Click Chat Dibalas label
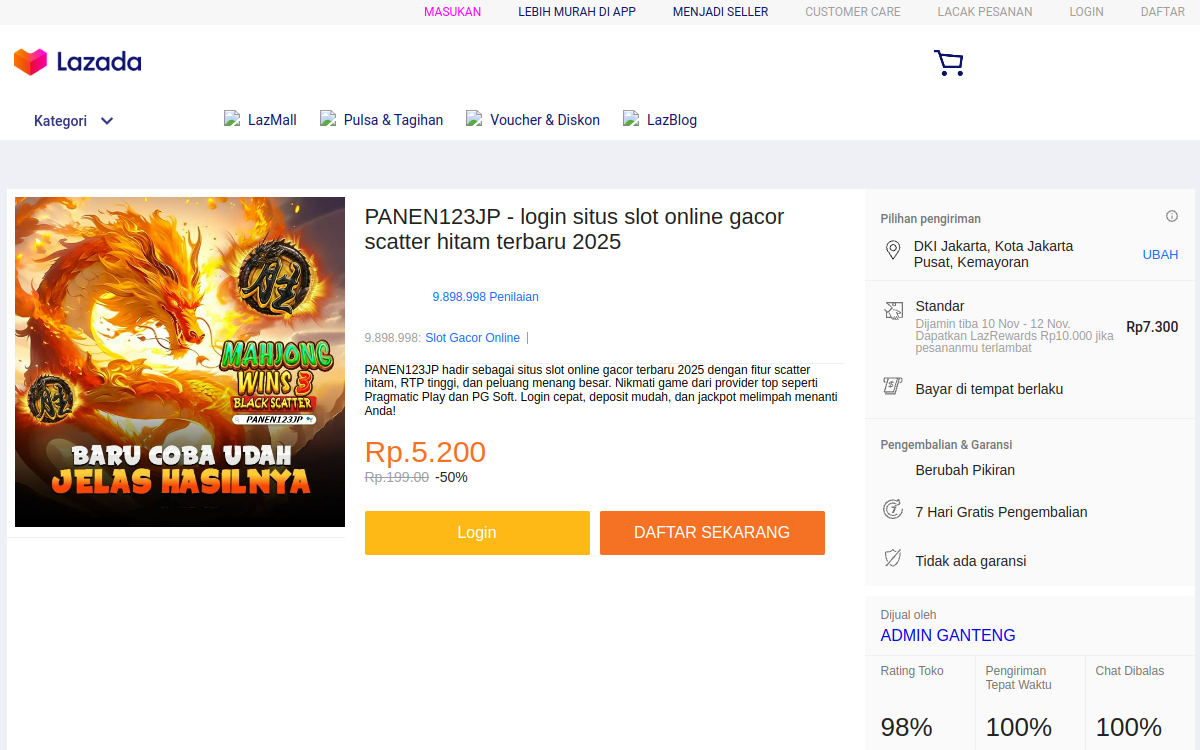1200x750 pixels. pos(1130,671)
